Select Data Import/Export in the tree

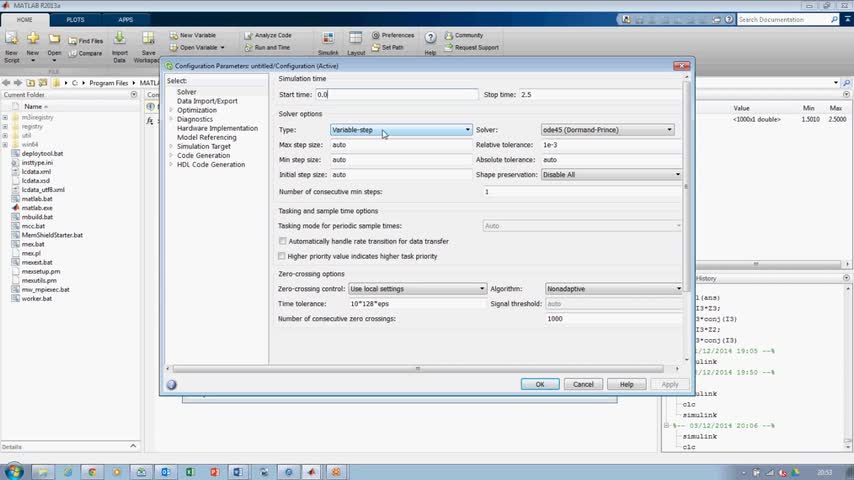coord(207,101)
